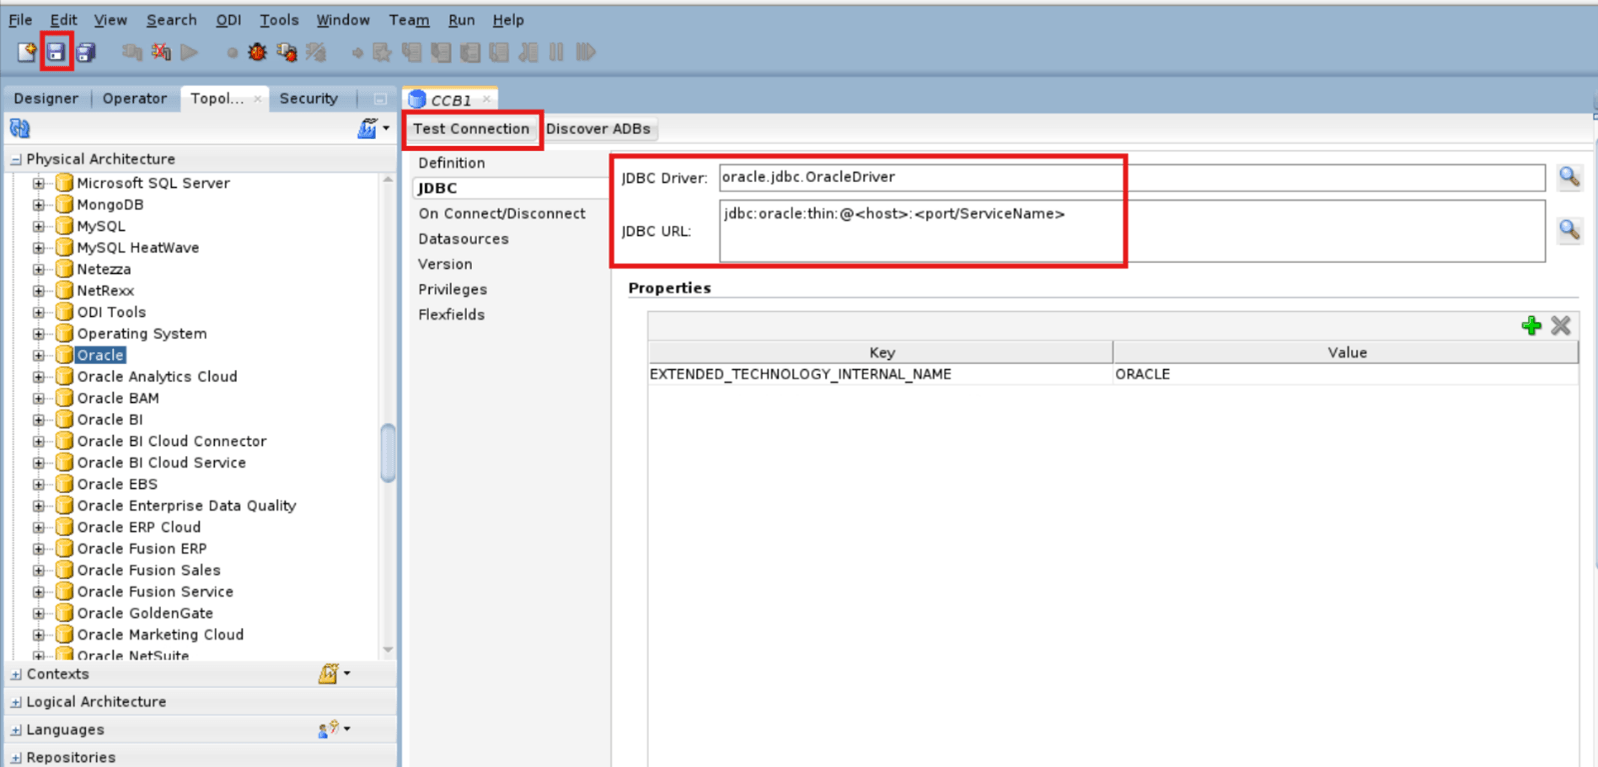
Task: Expand the Microsoft SQL Server node
Action: coord(39,183)
